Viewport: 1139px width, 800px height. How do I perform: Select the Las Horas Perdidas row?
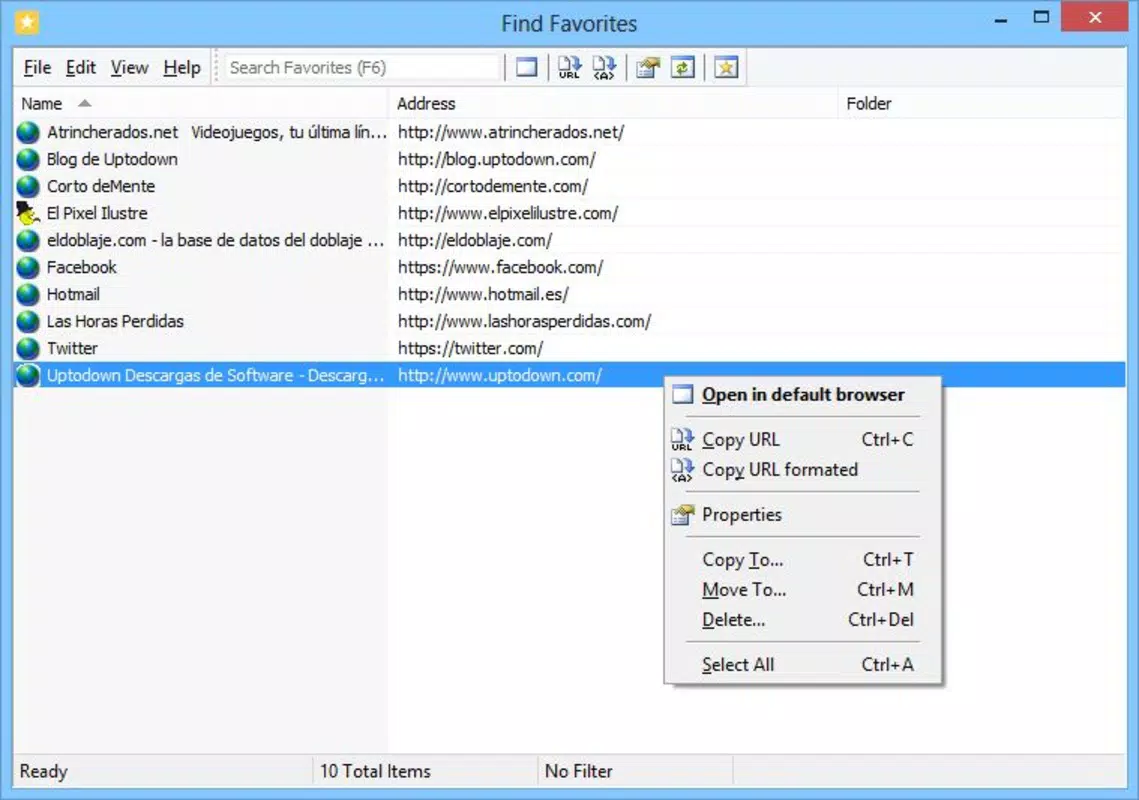[570, 321]
